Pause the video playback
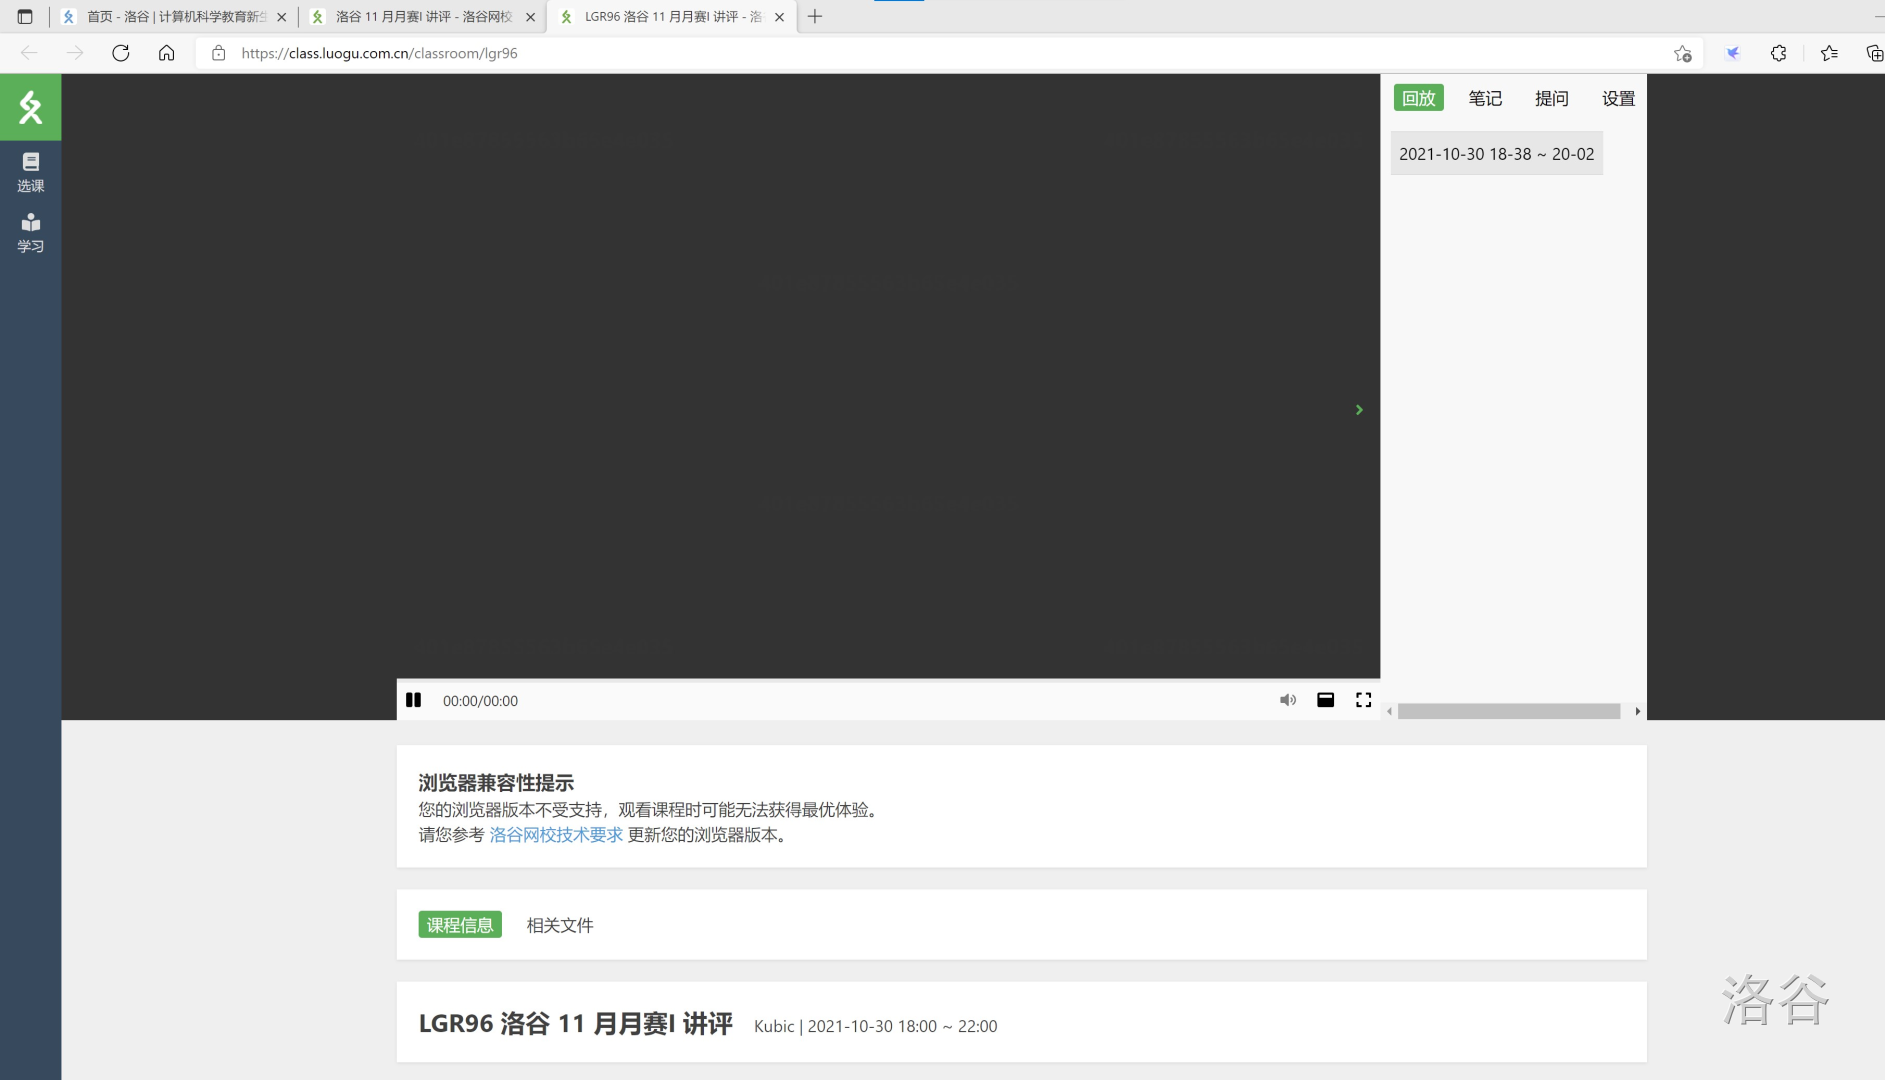 (x=413, y=700)
